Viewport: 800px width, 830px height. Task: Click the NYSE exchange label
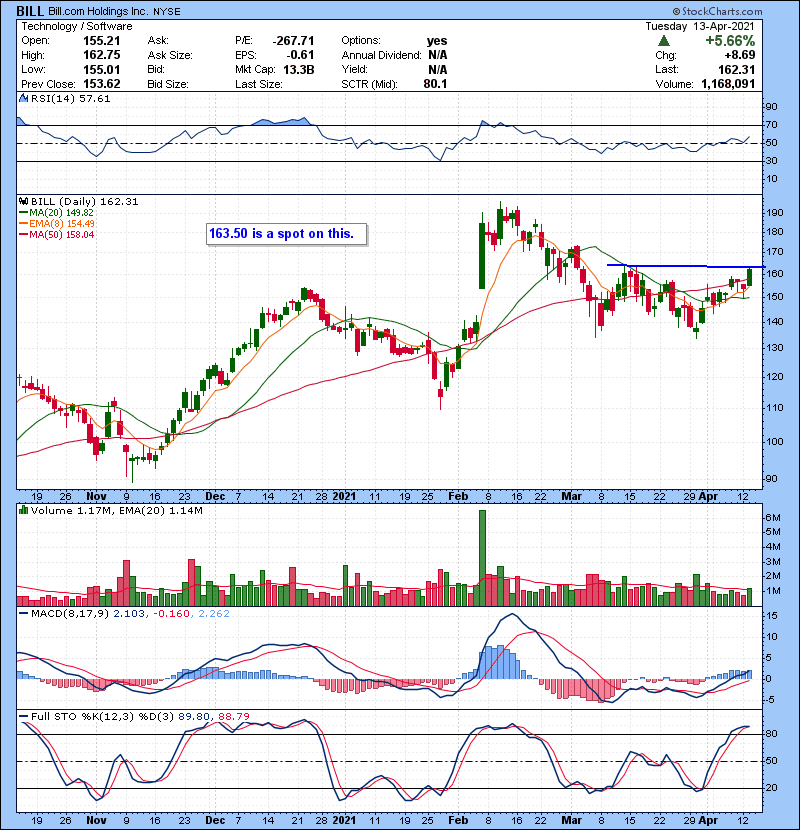(167, 12)
